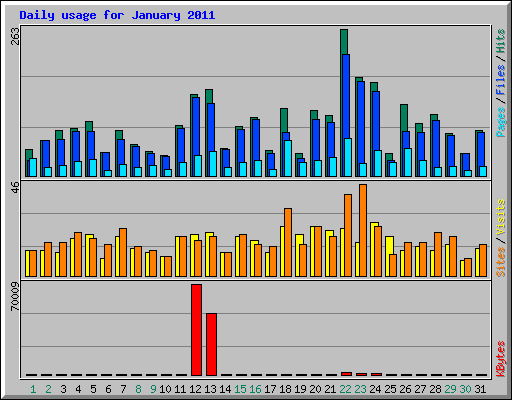The width and height of the screenshot is (512, 400).
Task: Click the green 'Hits' legend label
Action: pyautogui.click(x=500, y=41)
